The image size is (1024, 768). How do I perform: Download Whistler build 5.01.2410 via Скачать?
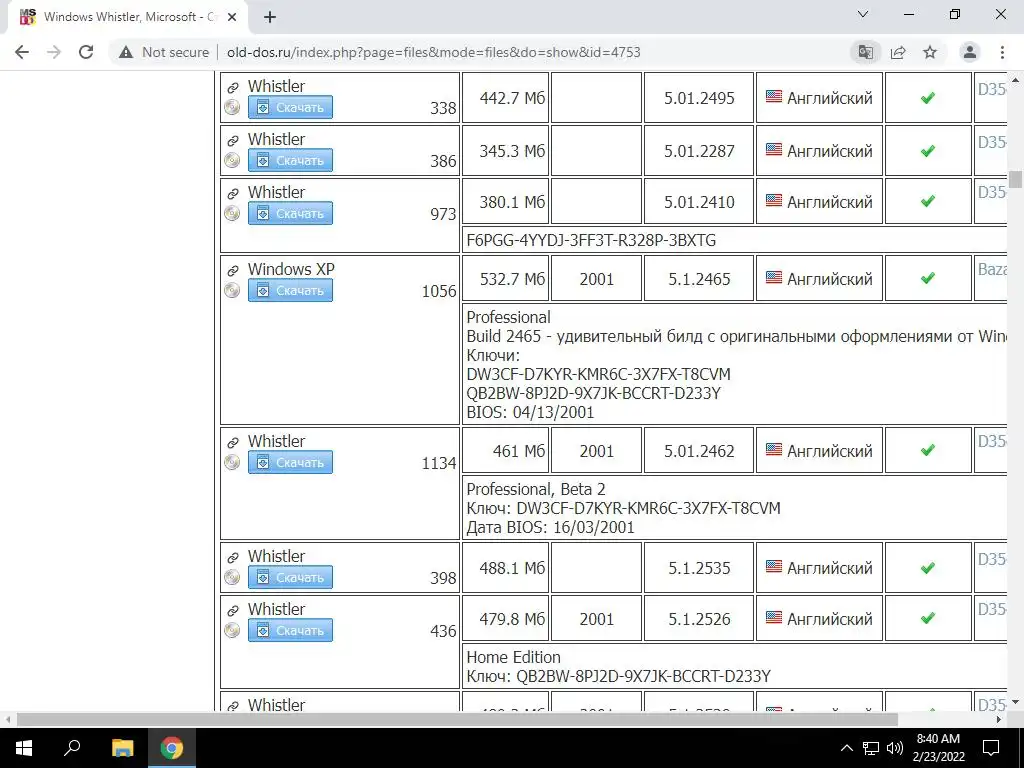pos(290,213)
